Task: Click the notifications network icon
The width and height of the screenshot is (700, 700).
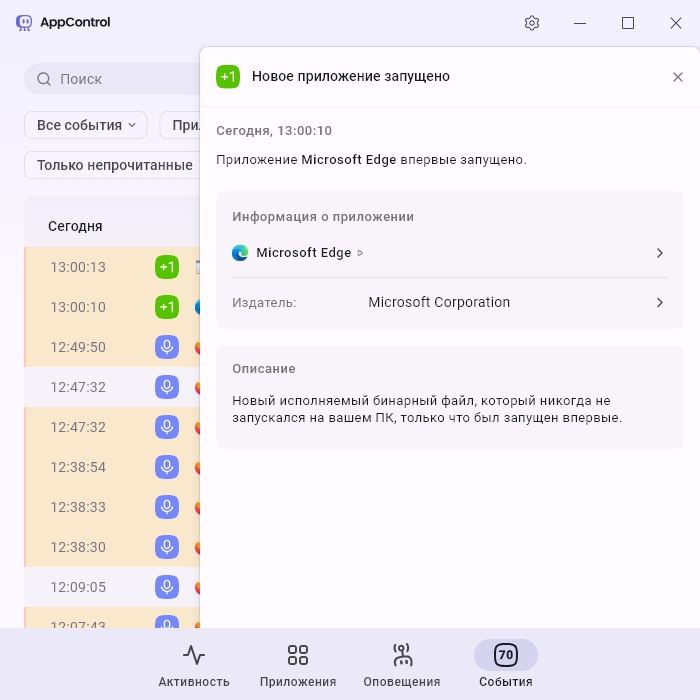Action: 402,655
